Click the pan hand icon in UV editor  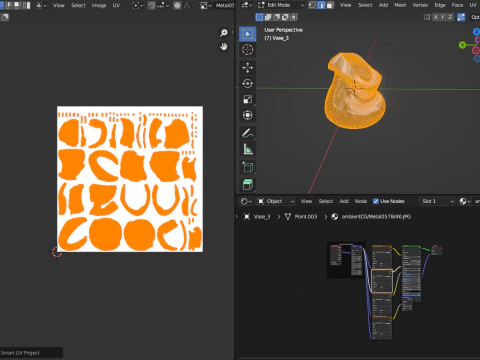[224, 46]
